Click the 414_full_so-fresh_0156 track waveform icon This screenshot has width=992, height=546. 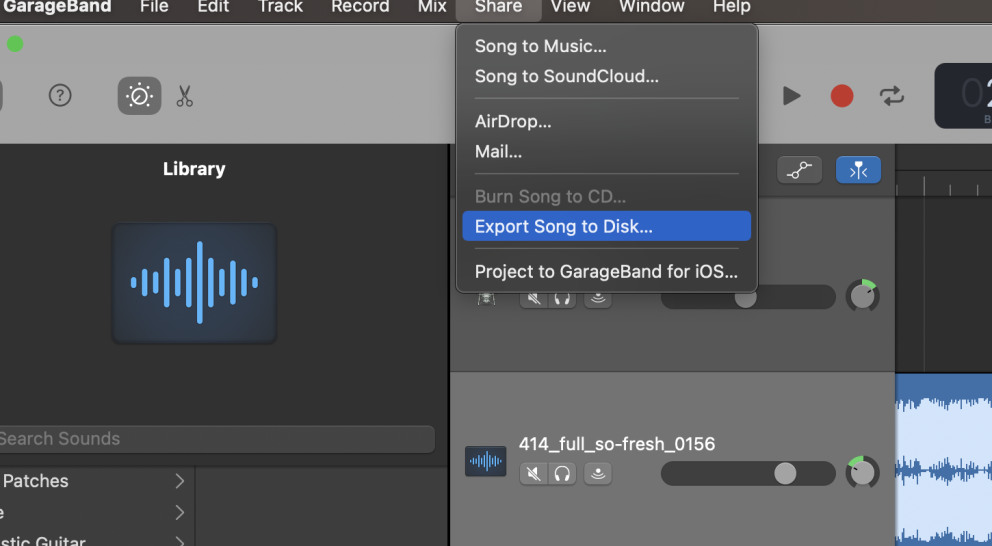(x=485, y=461)
